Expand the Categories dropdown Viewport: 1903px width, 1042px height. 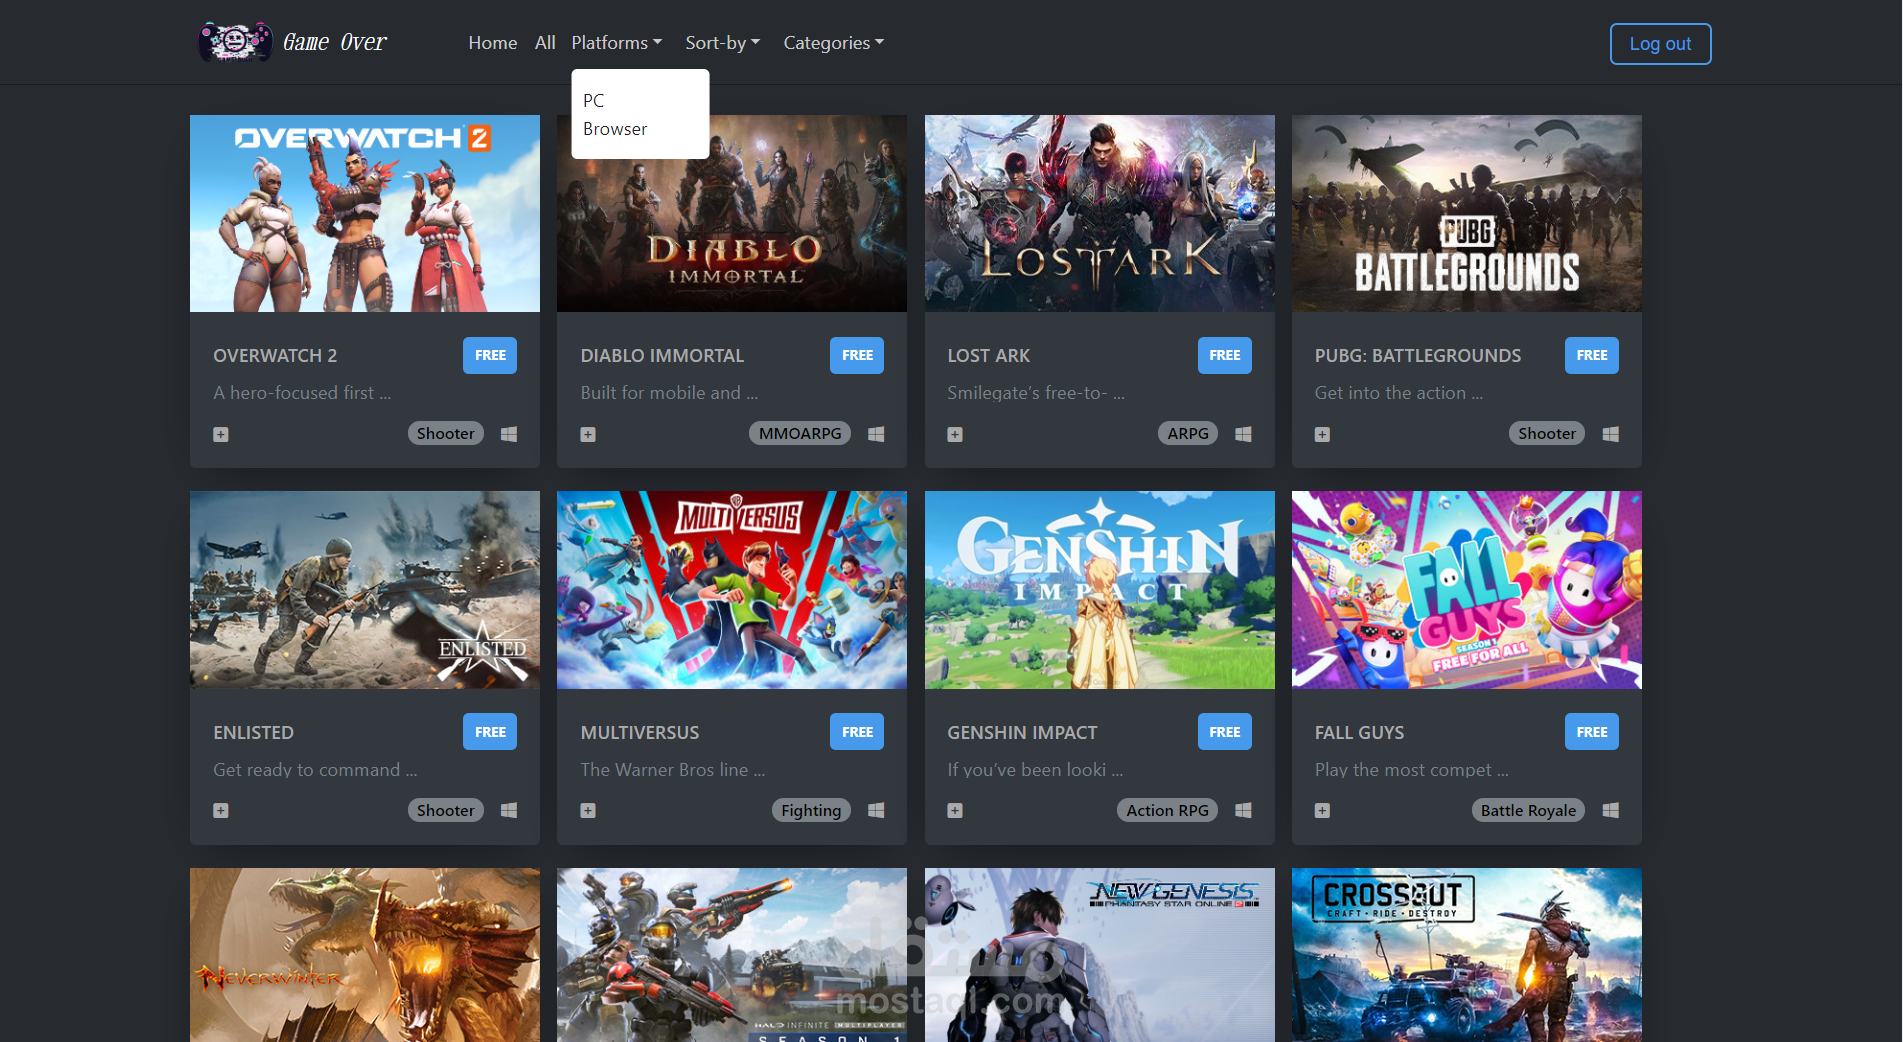click(833, 43)
